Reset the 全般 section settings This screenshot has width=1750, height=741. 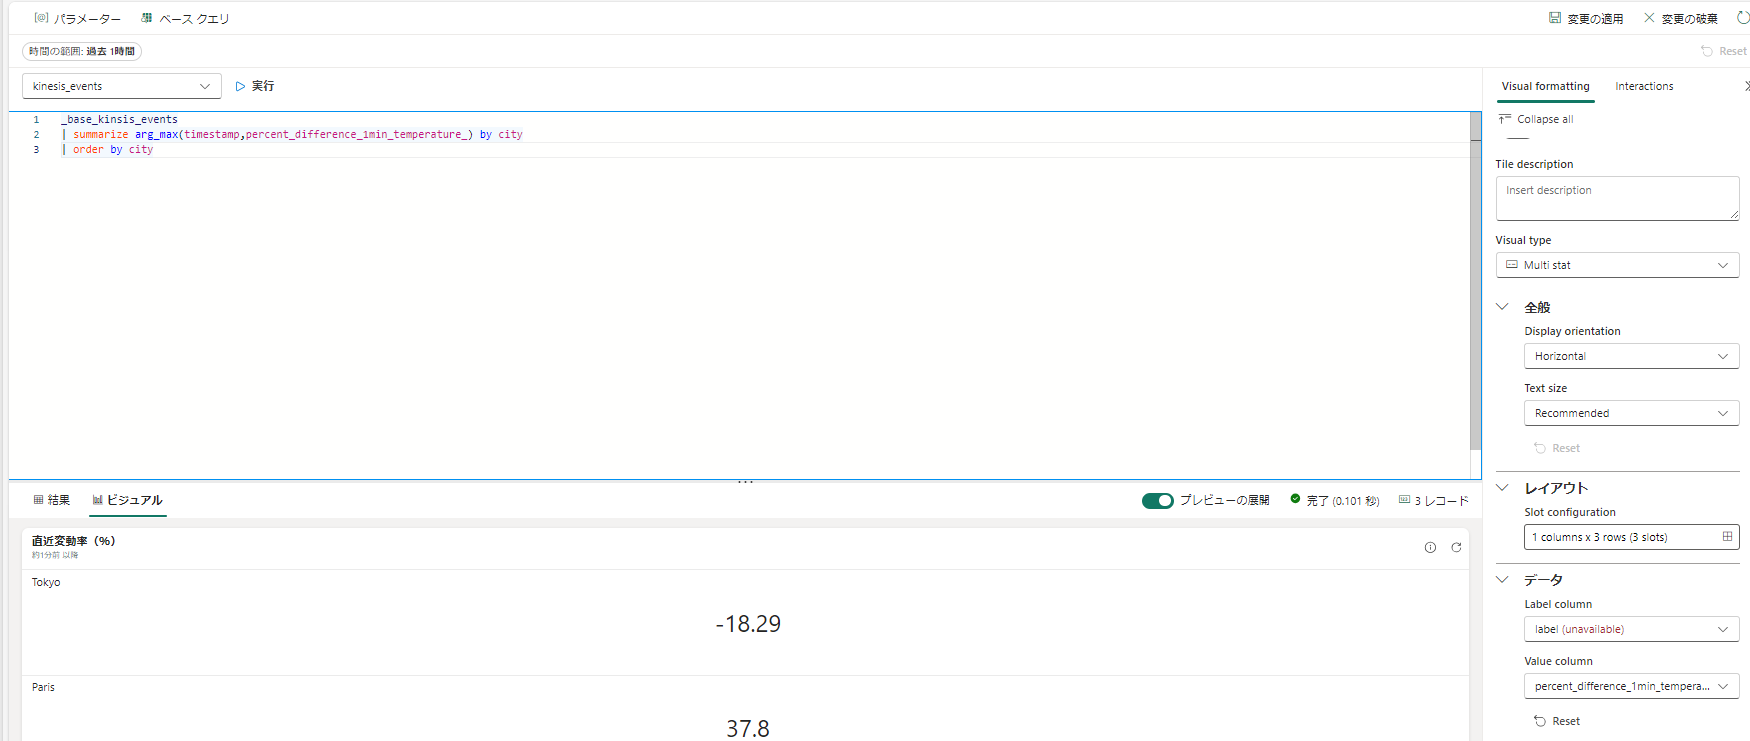pos(1557,448)
